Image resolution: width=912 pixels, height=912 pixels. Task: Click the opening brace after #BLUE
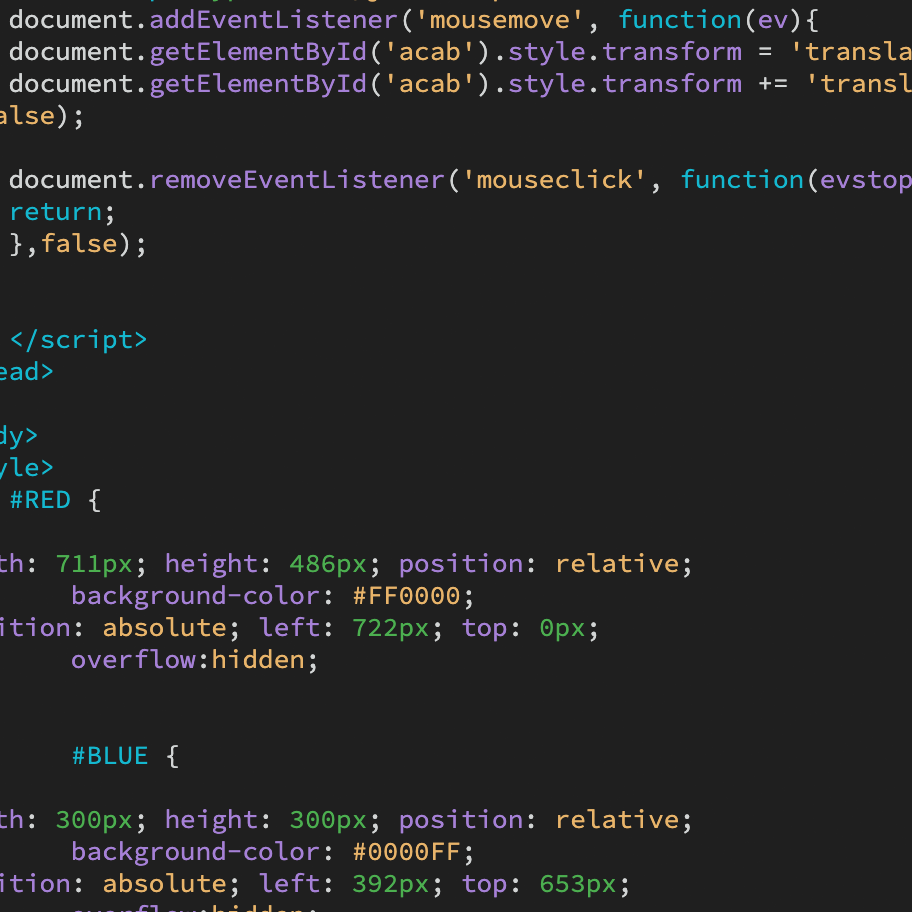click(173, 756)
